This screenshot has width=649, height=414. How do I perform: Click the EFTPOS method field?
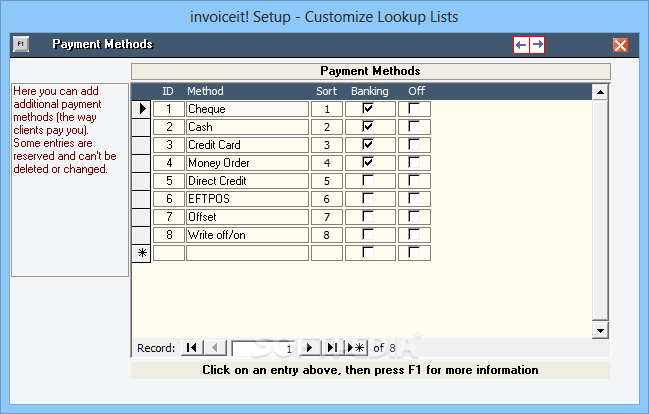pyautogui.click(x=248, y=199)
